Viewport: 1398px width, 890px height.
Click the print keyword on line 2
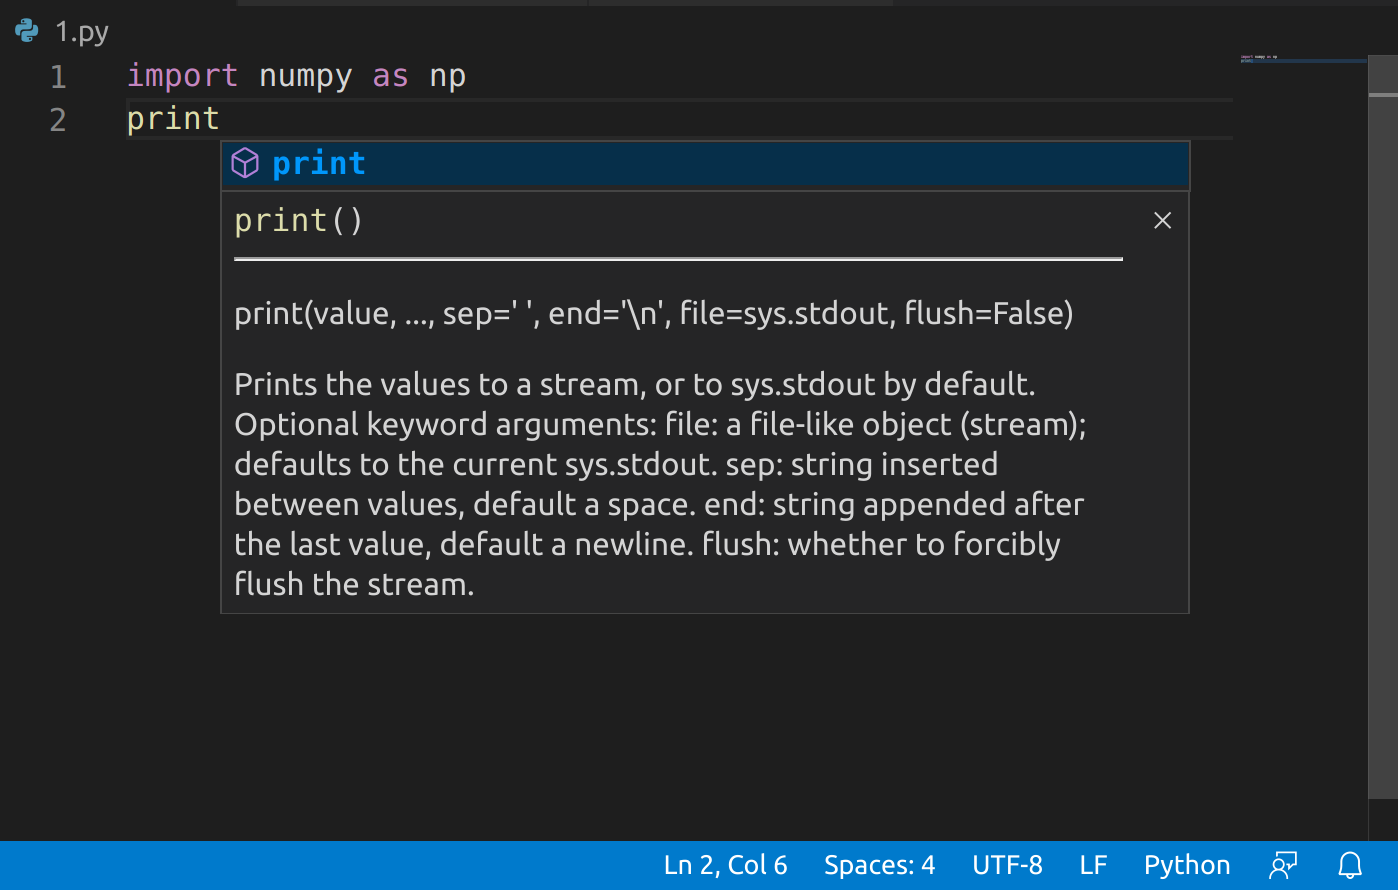[172, 120]
